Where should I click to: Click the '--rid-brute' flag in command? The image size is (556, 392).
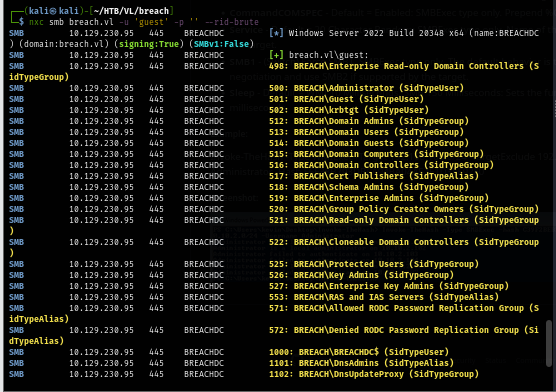click(232, 22)
